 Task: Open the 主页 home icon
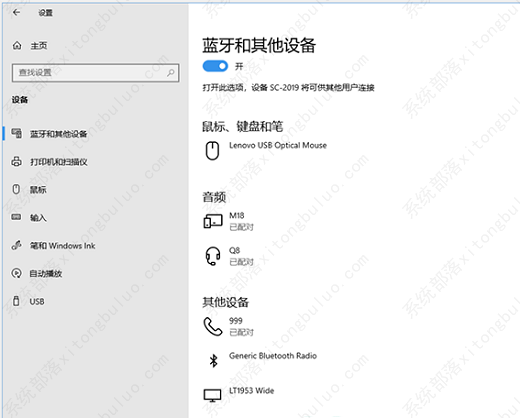17,45
